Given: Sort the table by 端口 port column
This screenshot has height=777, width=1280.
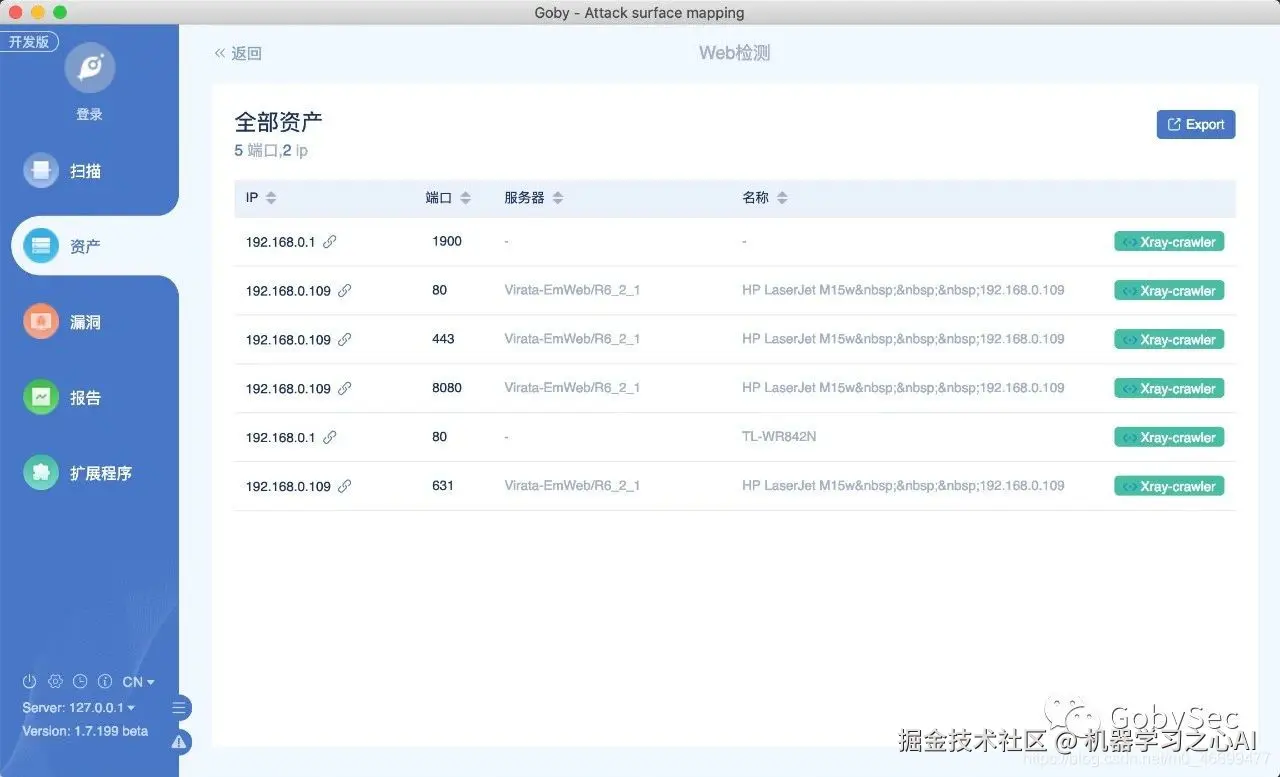Looking at the screenshot, I should pyautogui.click(x=465, y=198).
